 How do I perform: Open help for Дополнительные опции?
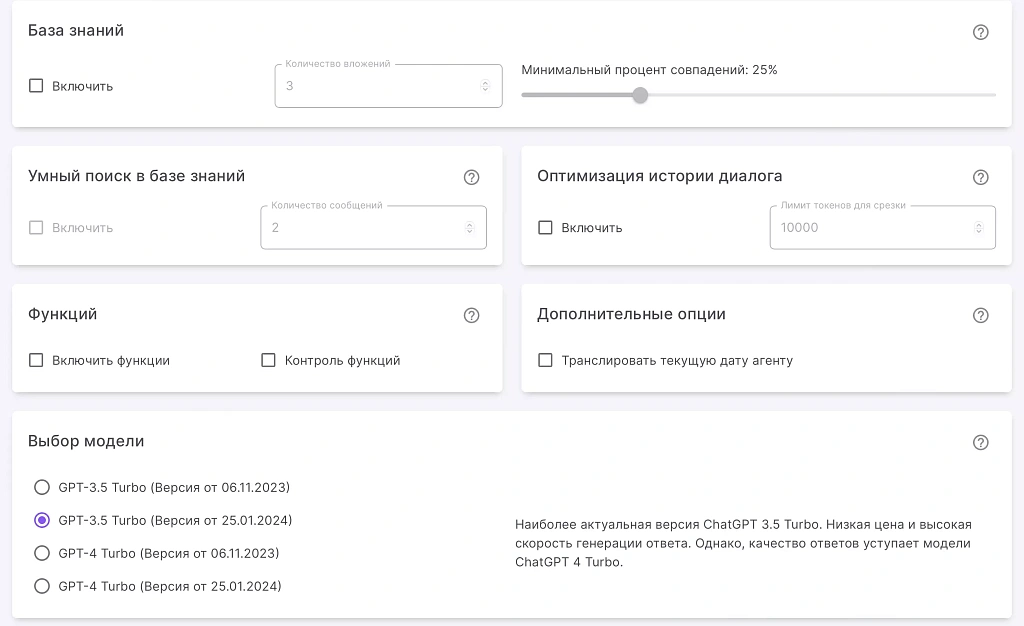(x=981, y=315)
